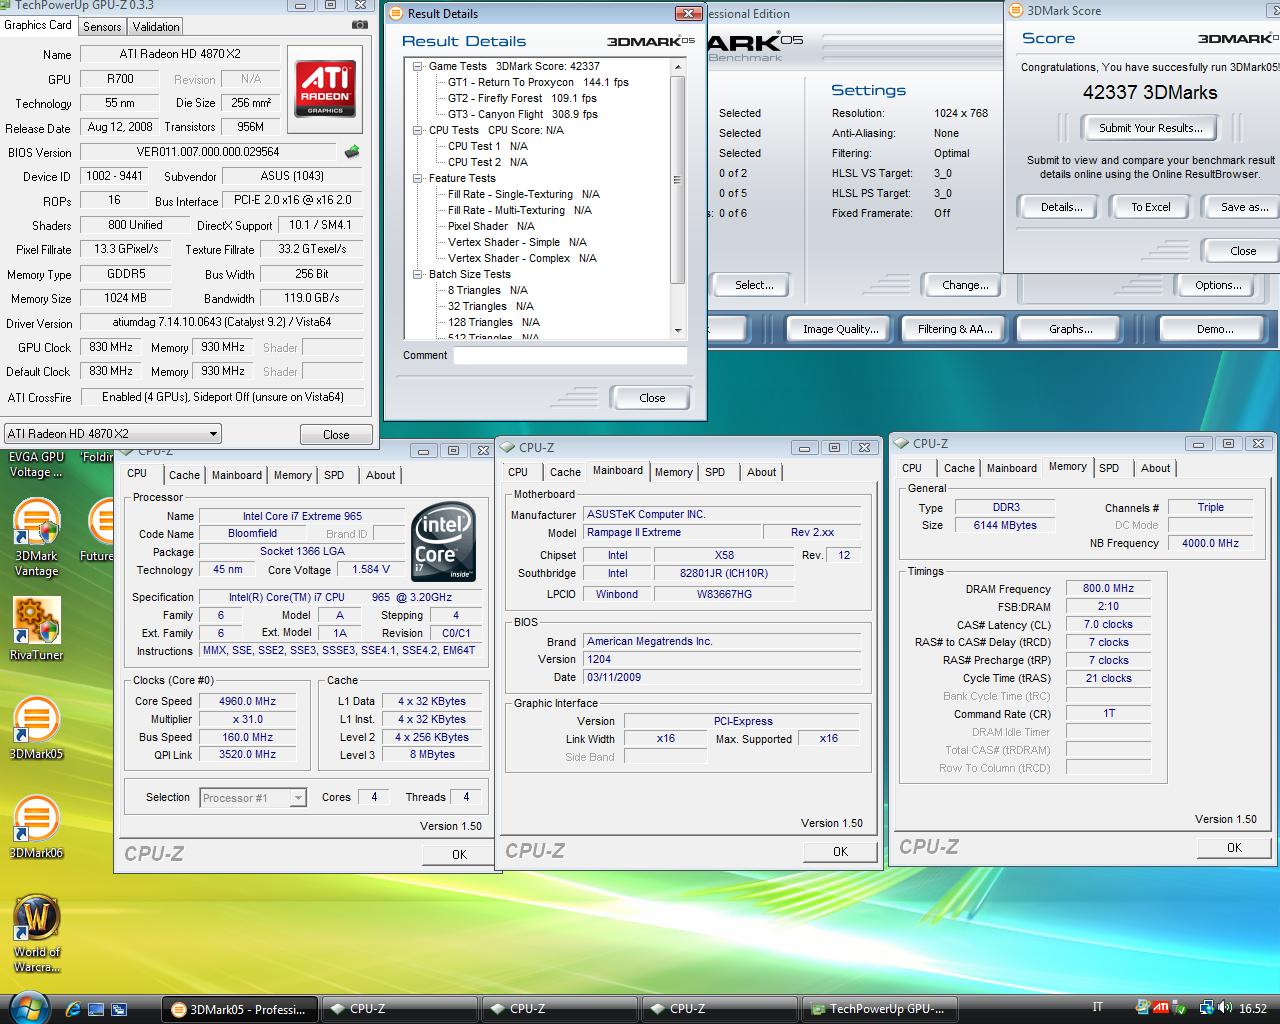Select GT1 - Return To Proxycon result row
The height and width of the screenshot is (1024, 1280).
click(x=538, y=82)
